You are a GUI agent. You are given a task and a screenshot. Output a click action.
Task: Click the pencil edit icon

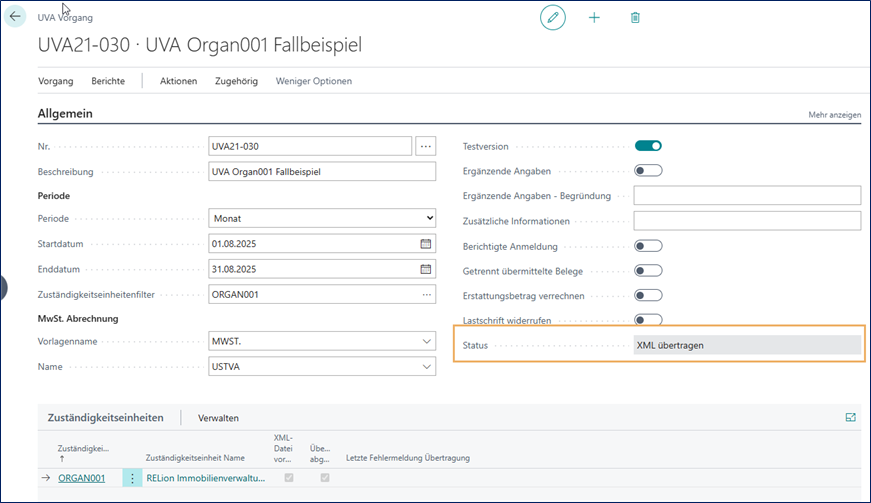[x=553, y=18]
